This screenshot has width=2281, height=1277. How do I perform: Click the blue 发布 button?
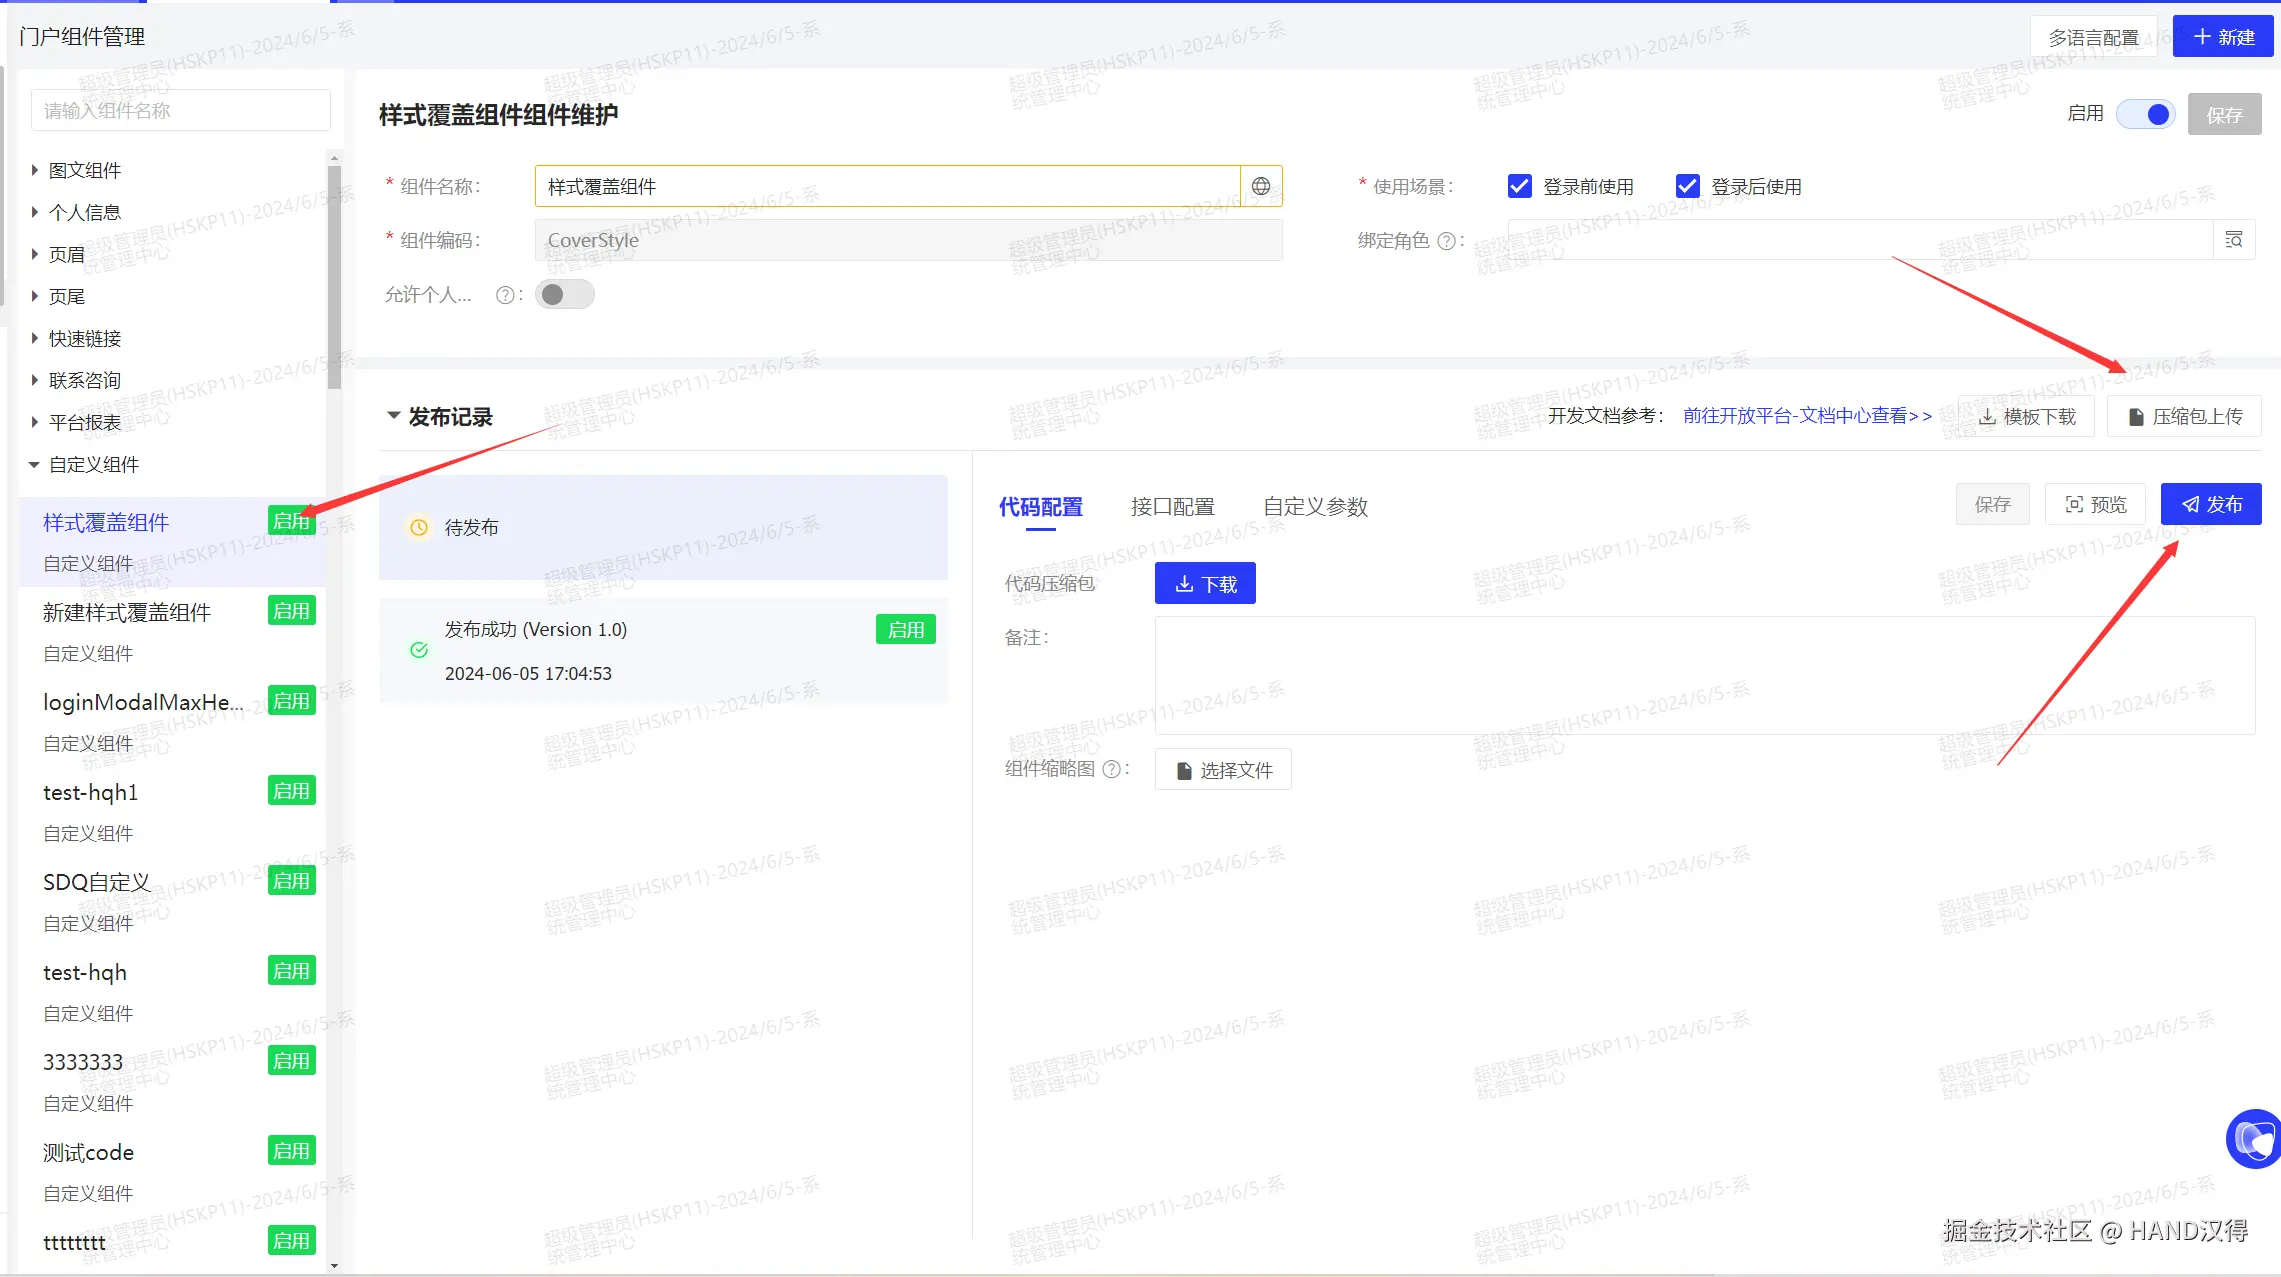pos(2210,505)
